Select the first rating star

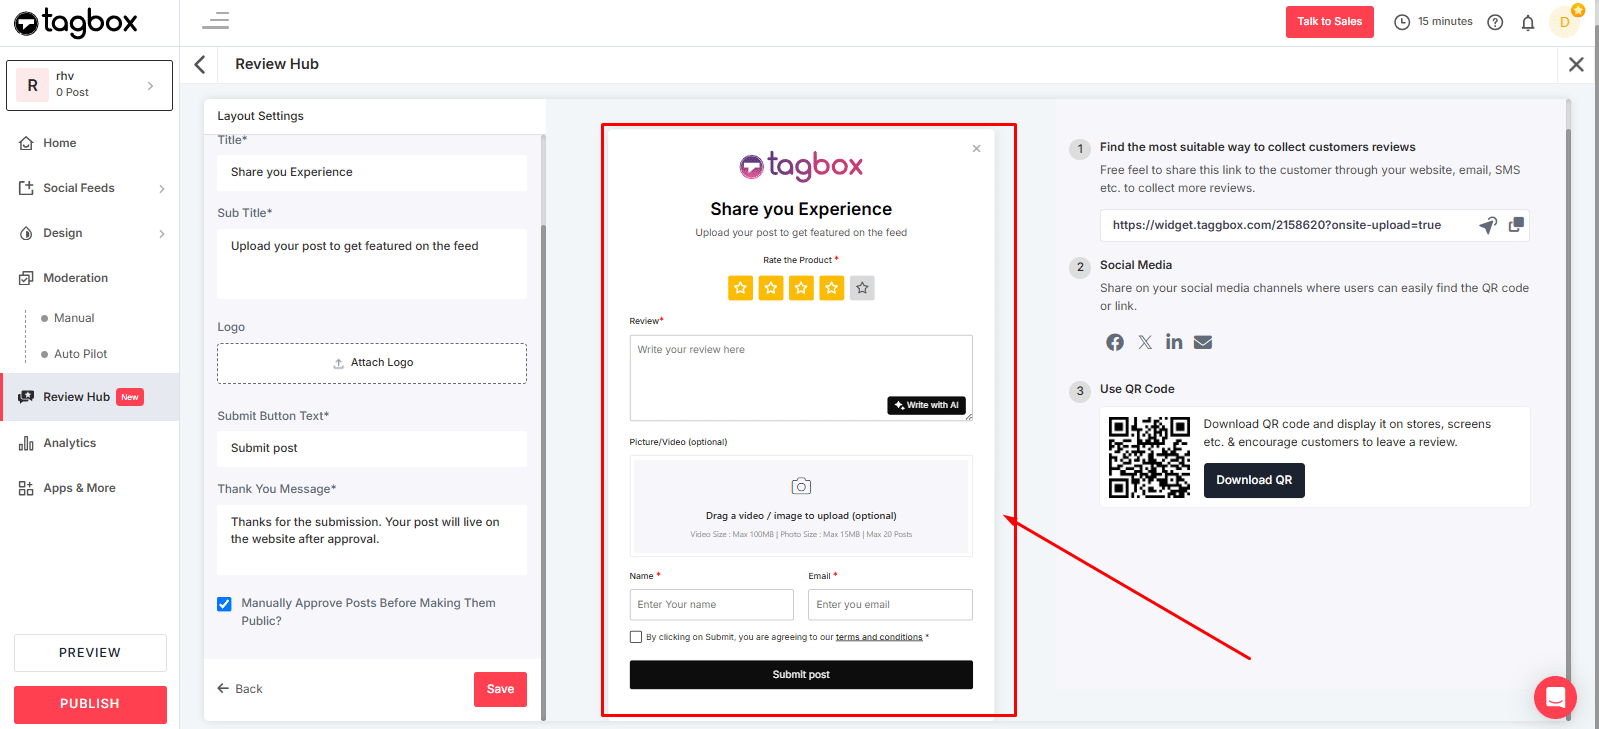click(740, 288)
